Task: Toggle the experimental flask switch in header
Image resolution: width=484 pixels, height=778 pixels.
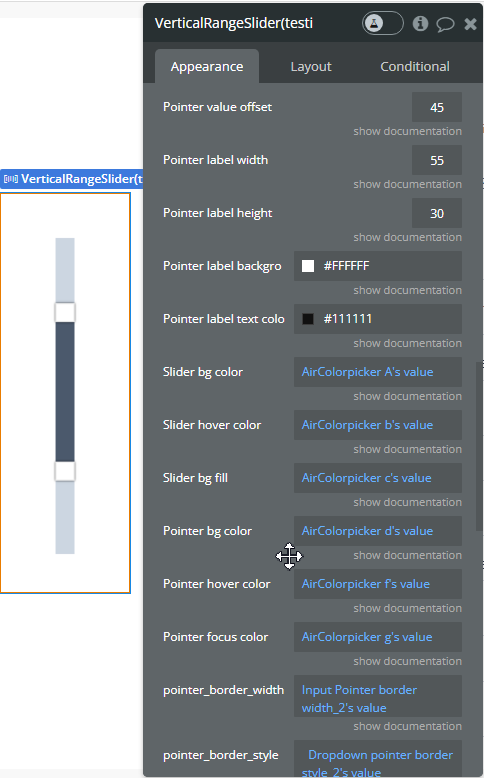Action: tap(382, 23)
